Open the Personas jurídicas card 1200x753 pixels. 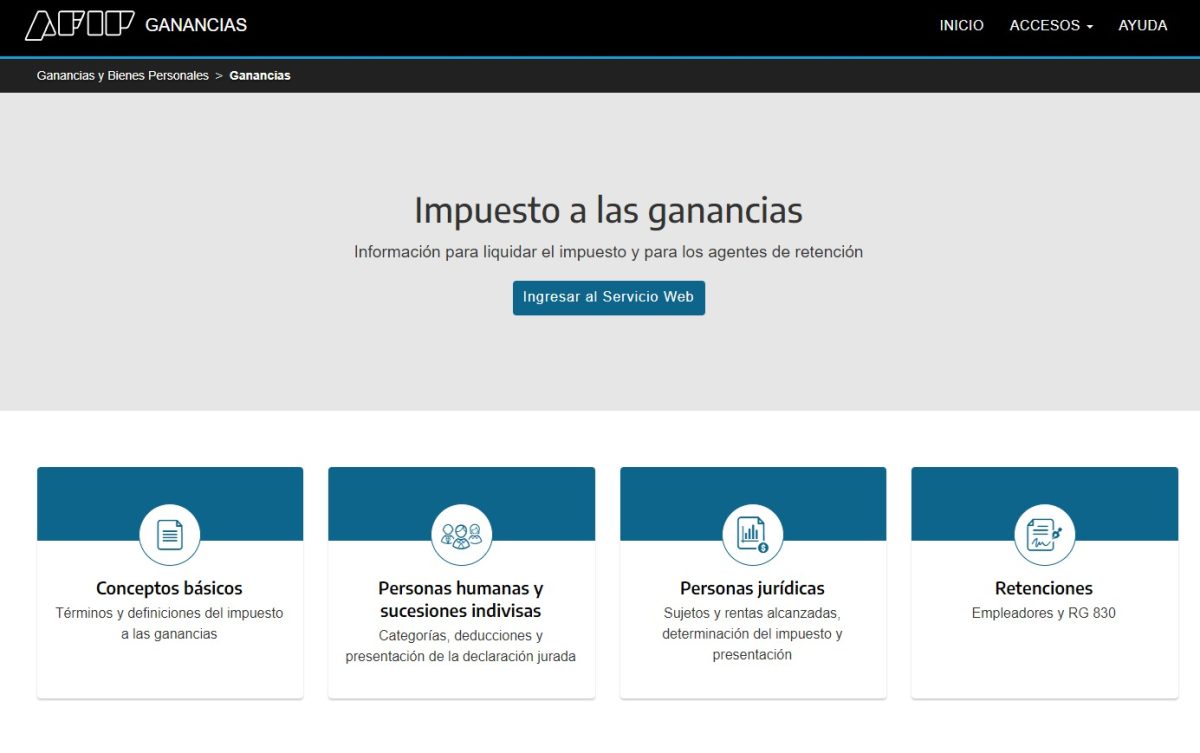(753, 600)
